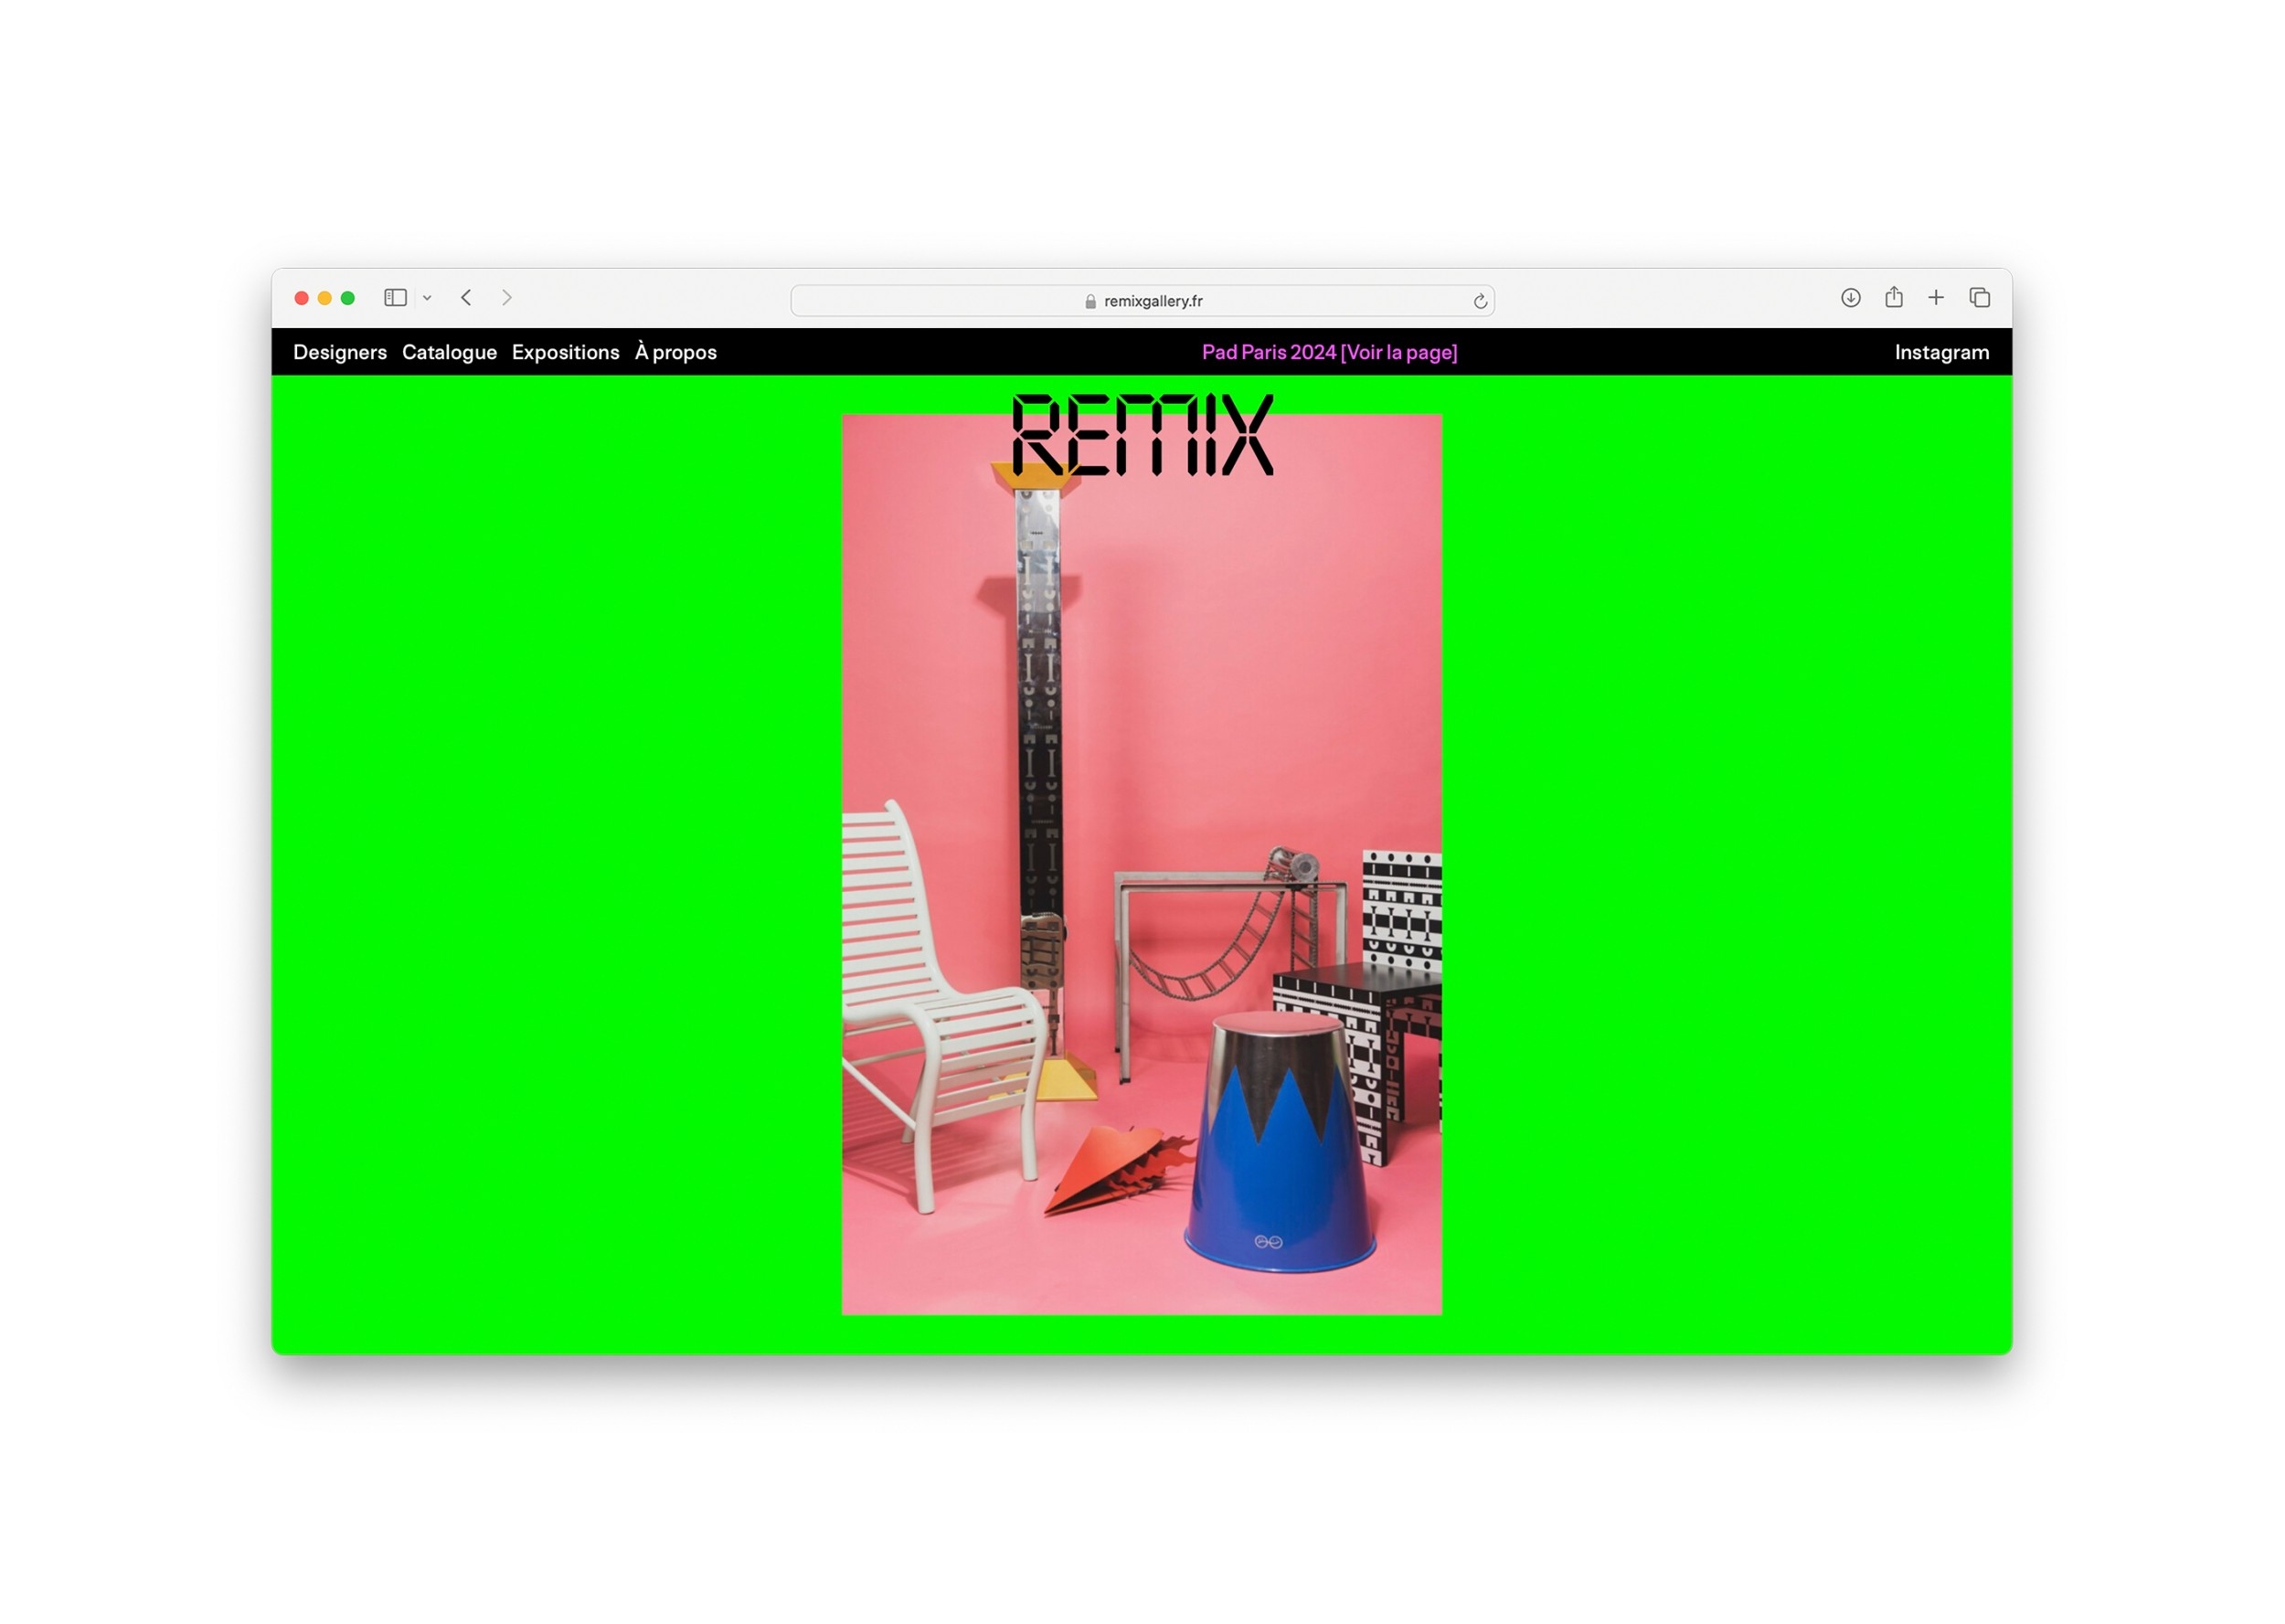Viewport: 2285px width, 1624px height.
Task: Click the lock icon in address bar
Action: point(1090,301)
